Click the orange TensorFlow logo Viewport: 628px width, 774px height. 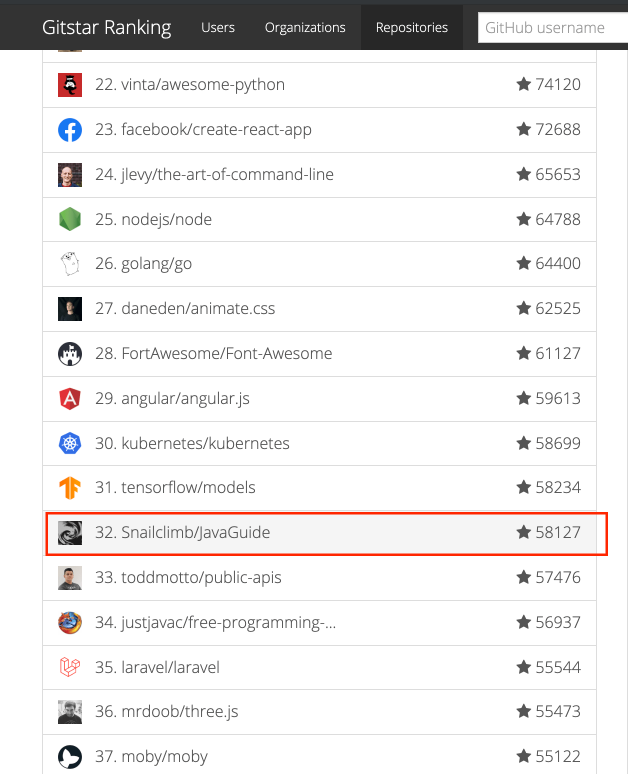click(x=70, y=488)
